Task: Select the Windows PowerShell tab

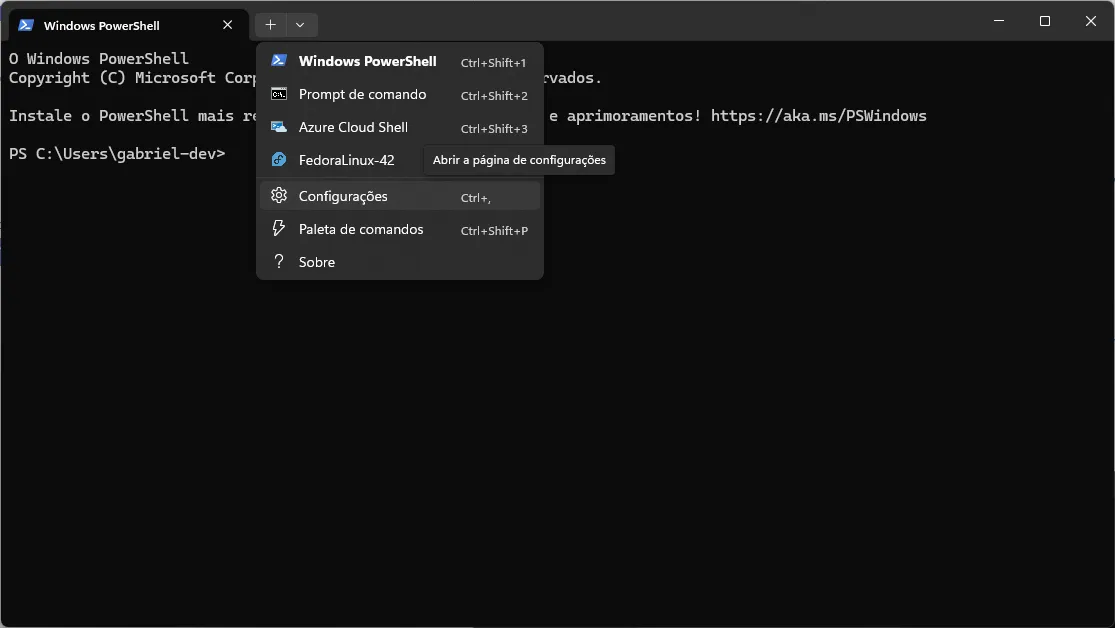Action: [x=129, y=26]
